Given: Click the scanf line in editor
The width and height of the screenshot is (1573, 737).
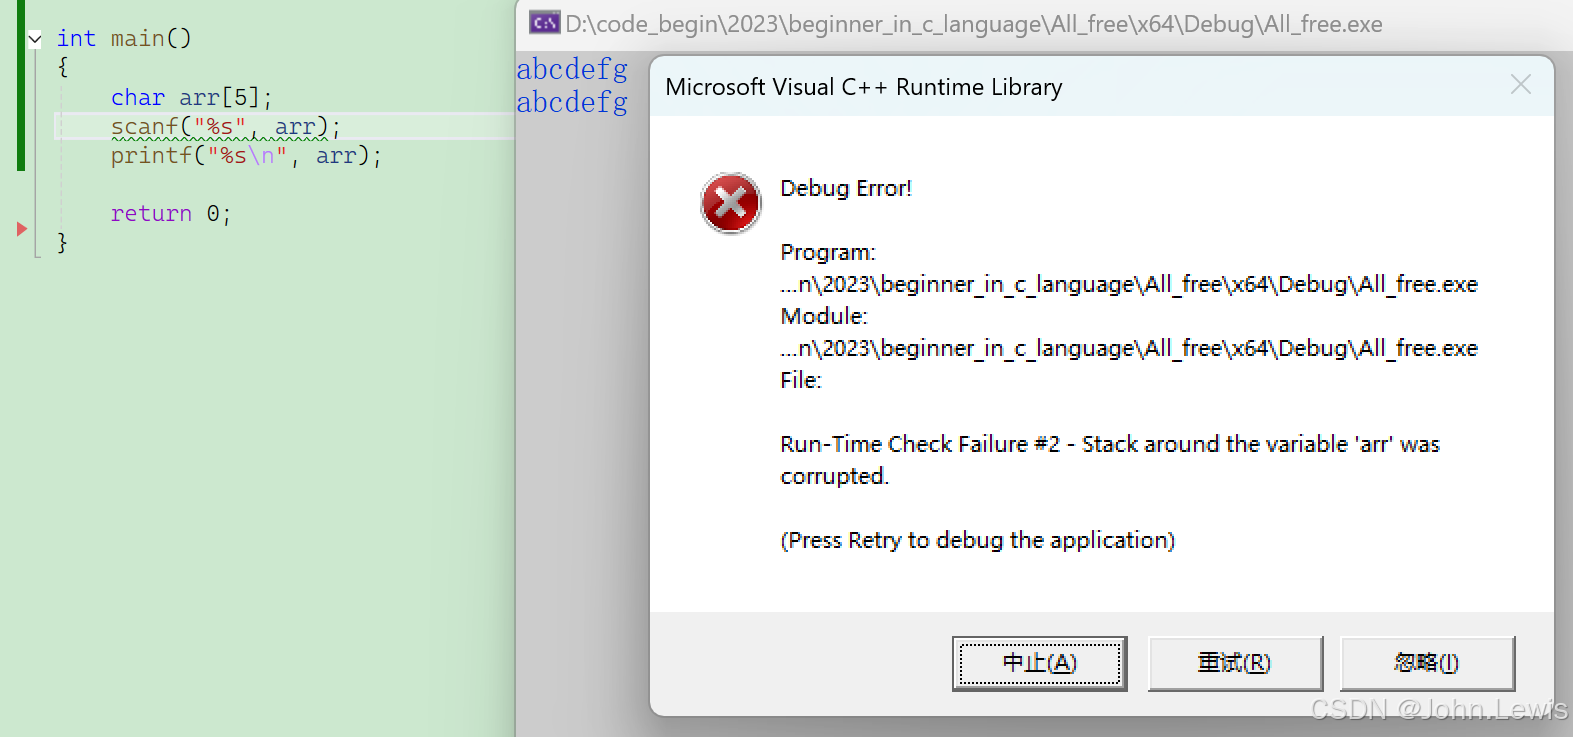Looking at the screenshot, I should (x=226, y=127).
